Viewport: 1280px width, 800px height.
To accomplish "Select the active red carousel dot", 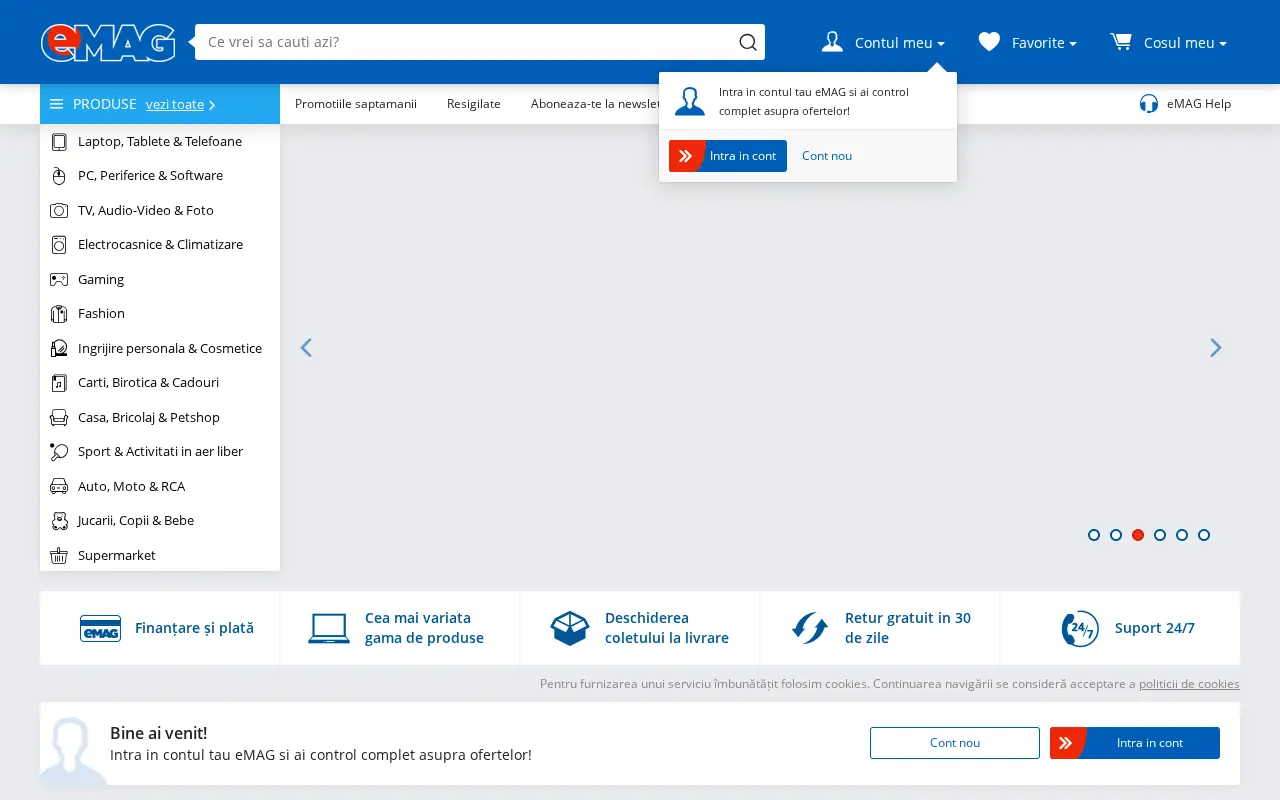I will [1138, 535].
